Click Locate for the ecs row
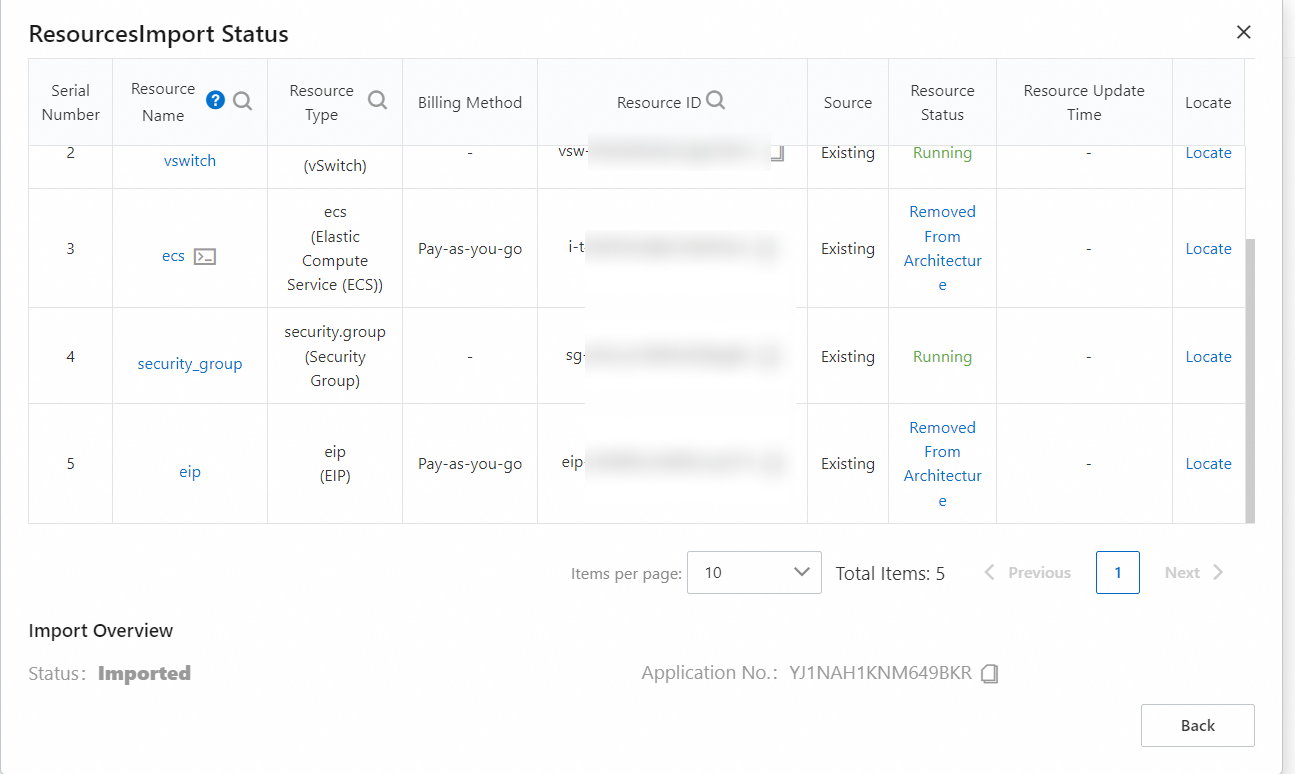The image size is (1295, 774). (1208, 249)
